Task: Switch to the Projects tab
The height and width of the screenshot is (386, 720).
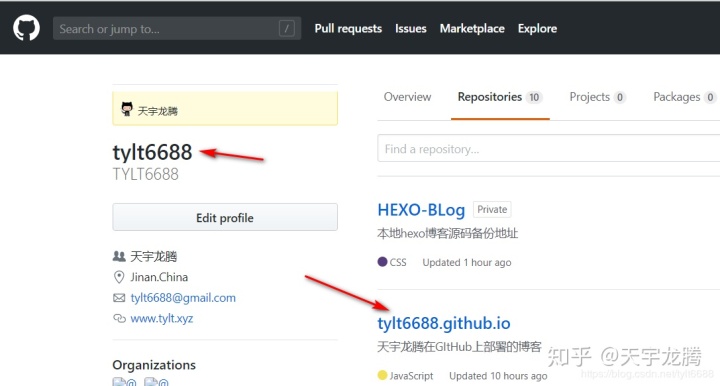Action: click(x=597, y=97)
